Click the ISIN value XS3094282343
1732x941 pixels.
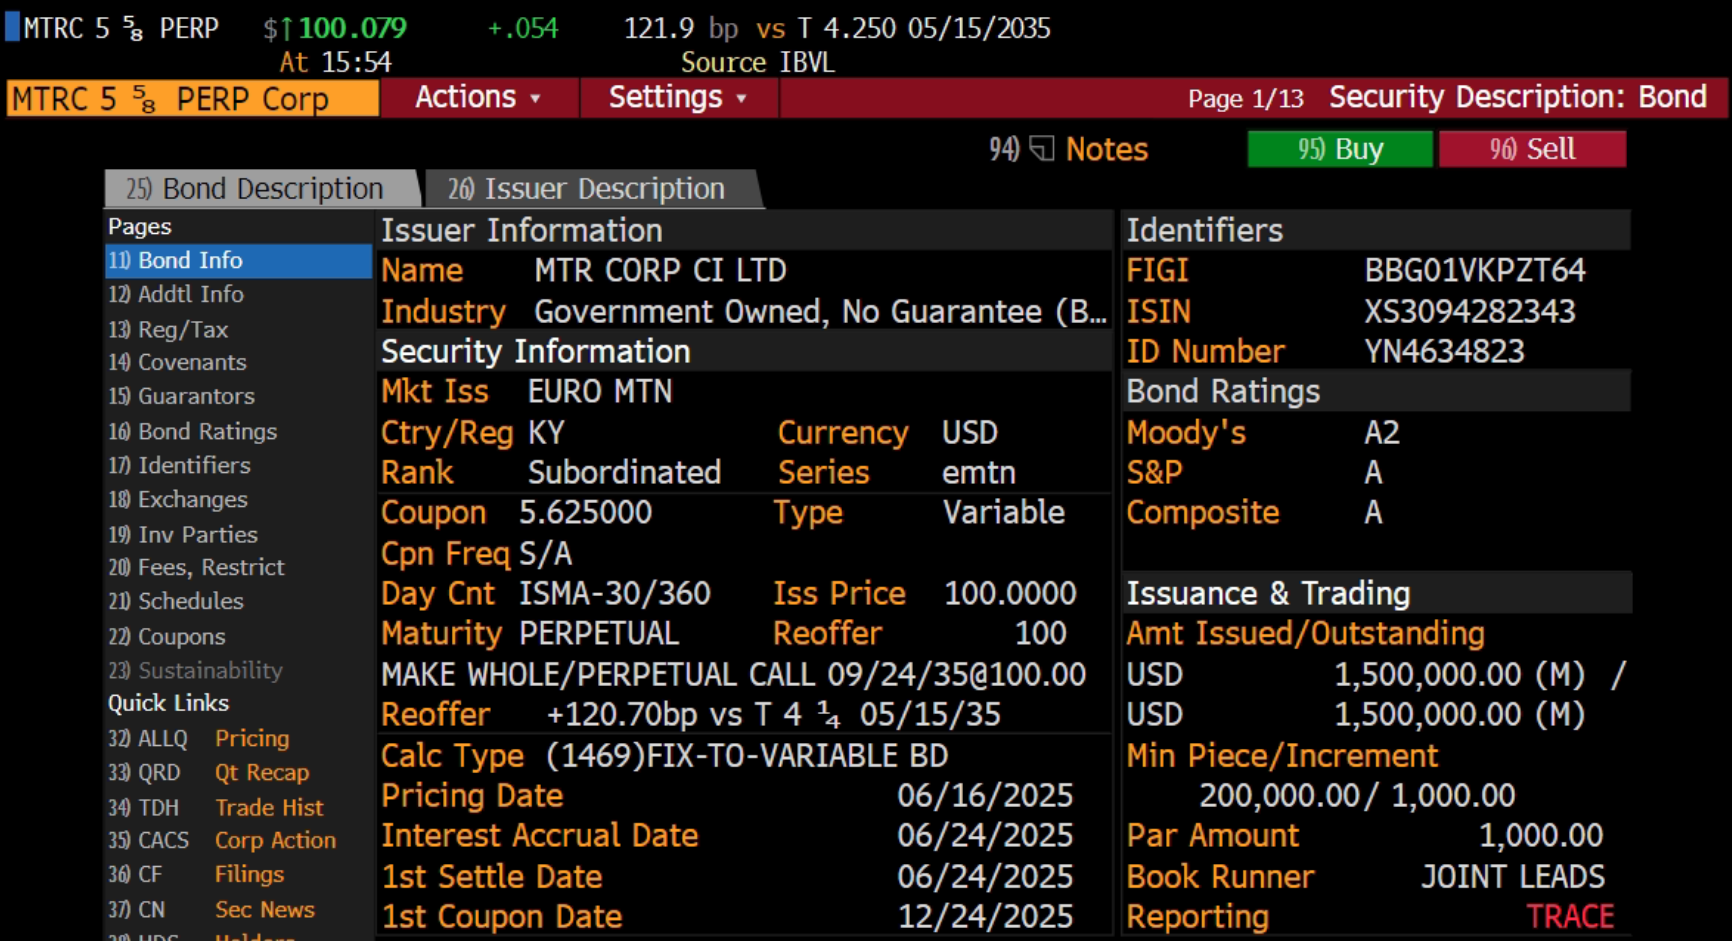[x=1470, y=312]
